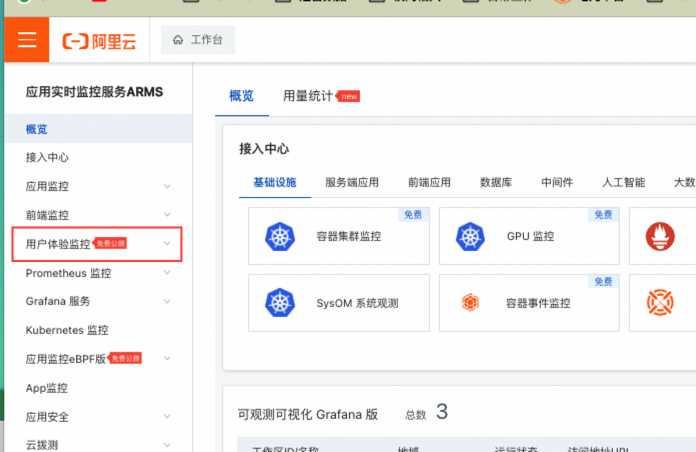
Task: Select the 前端应用 tab
Action: [429, 182]
